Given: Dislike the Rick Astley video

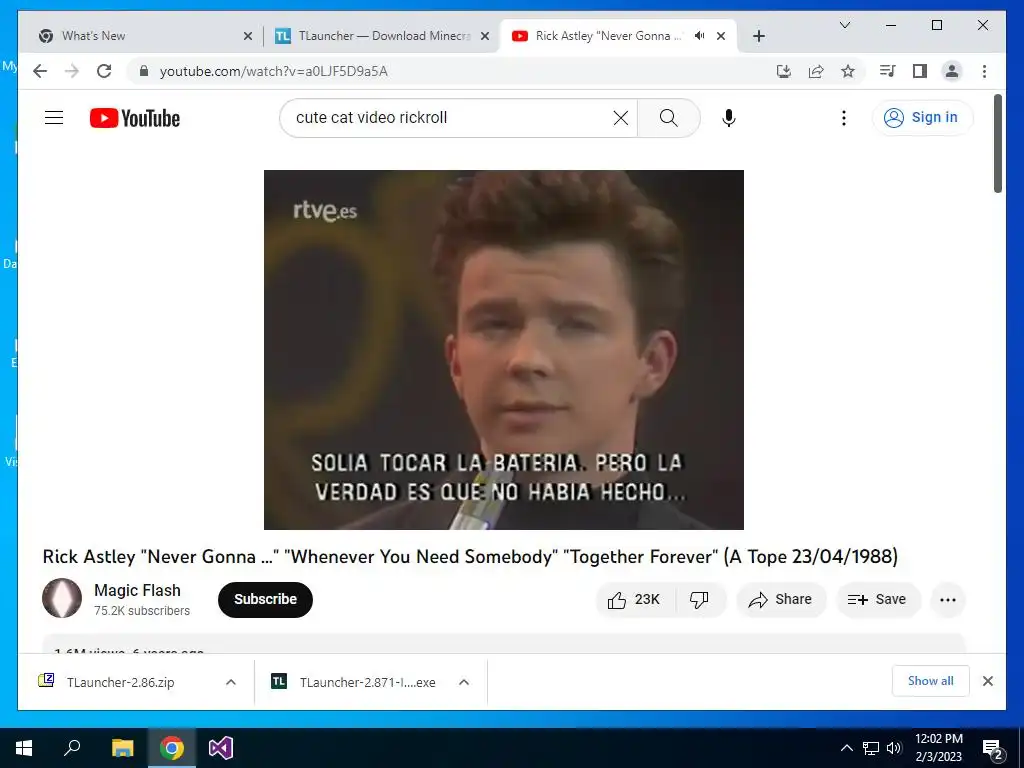Looking at the screenshot, I should (699, 600).
